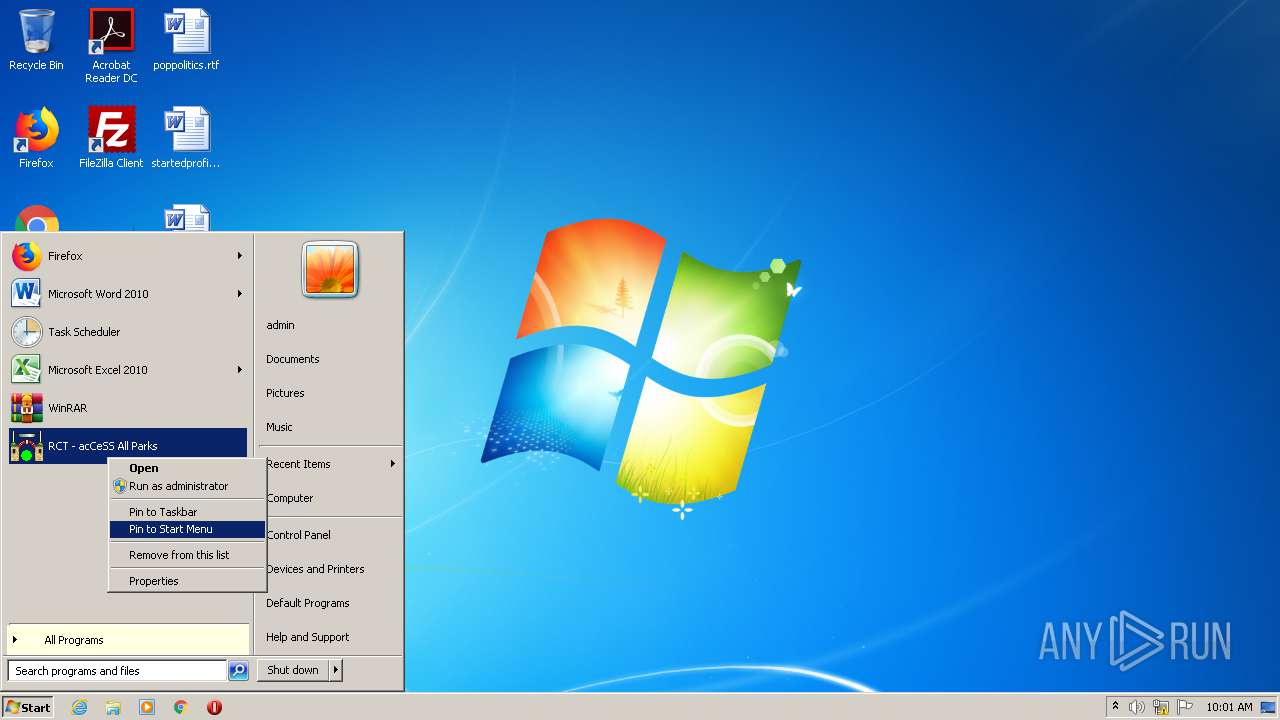Image resolution: width=1280 pixels, height=720 pixels.
Task: Open the Recycle Bin desktop icon
Action: (36, 40)
